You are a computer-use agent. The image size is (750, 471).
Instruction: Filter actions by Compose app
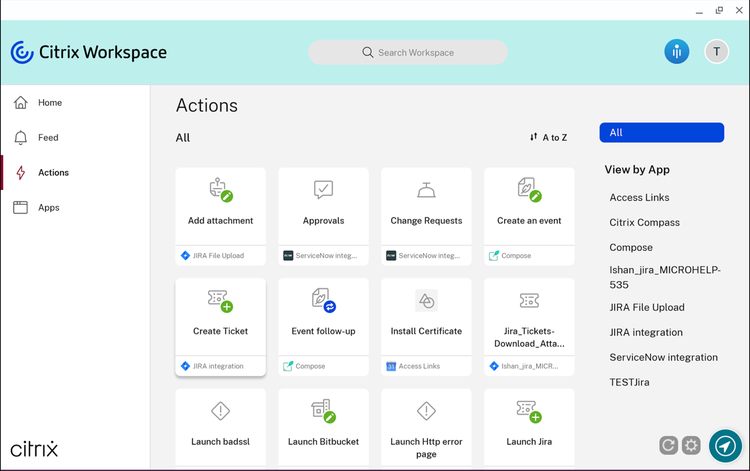point(630,247)
